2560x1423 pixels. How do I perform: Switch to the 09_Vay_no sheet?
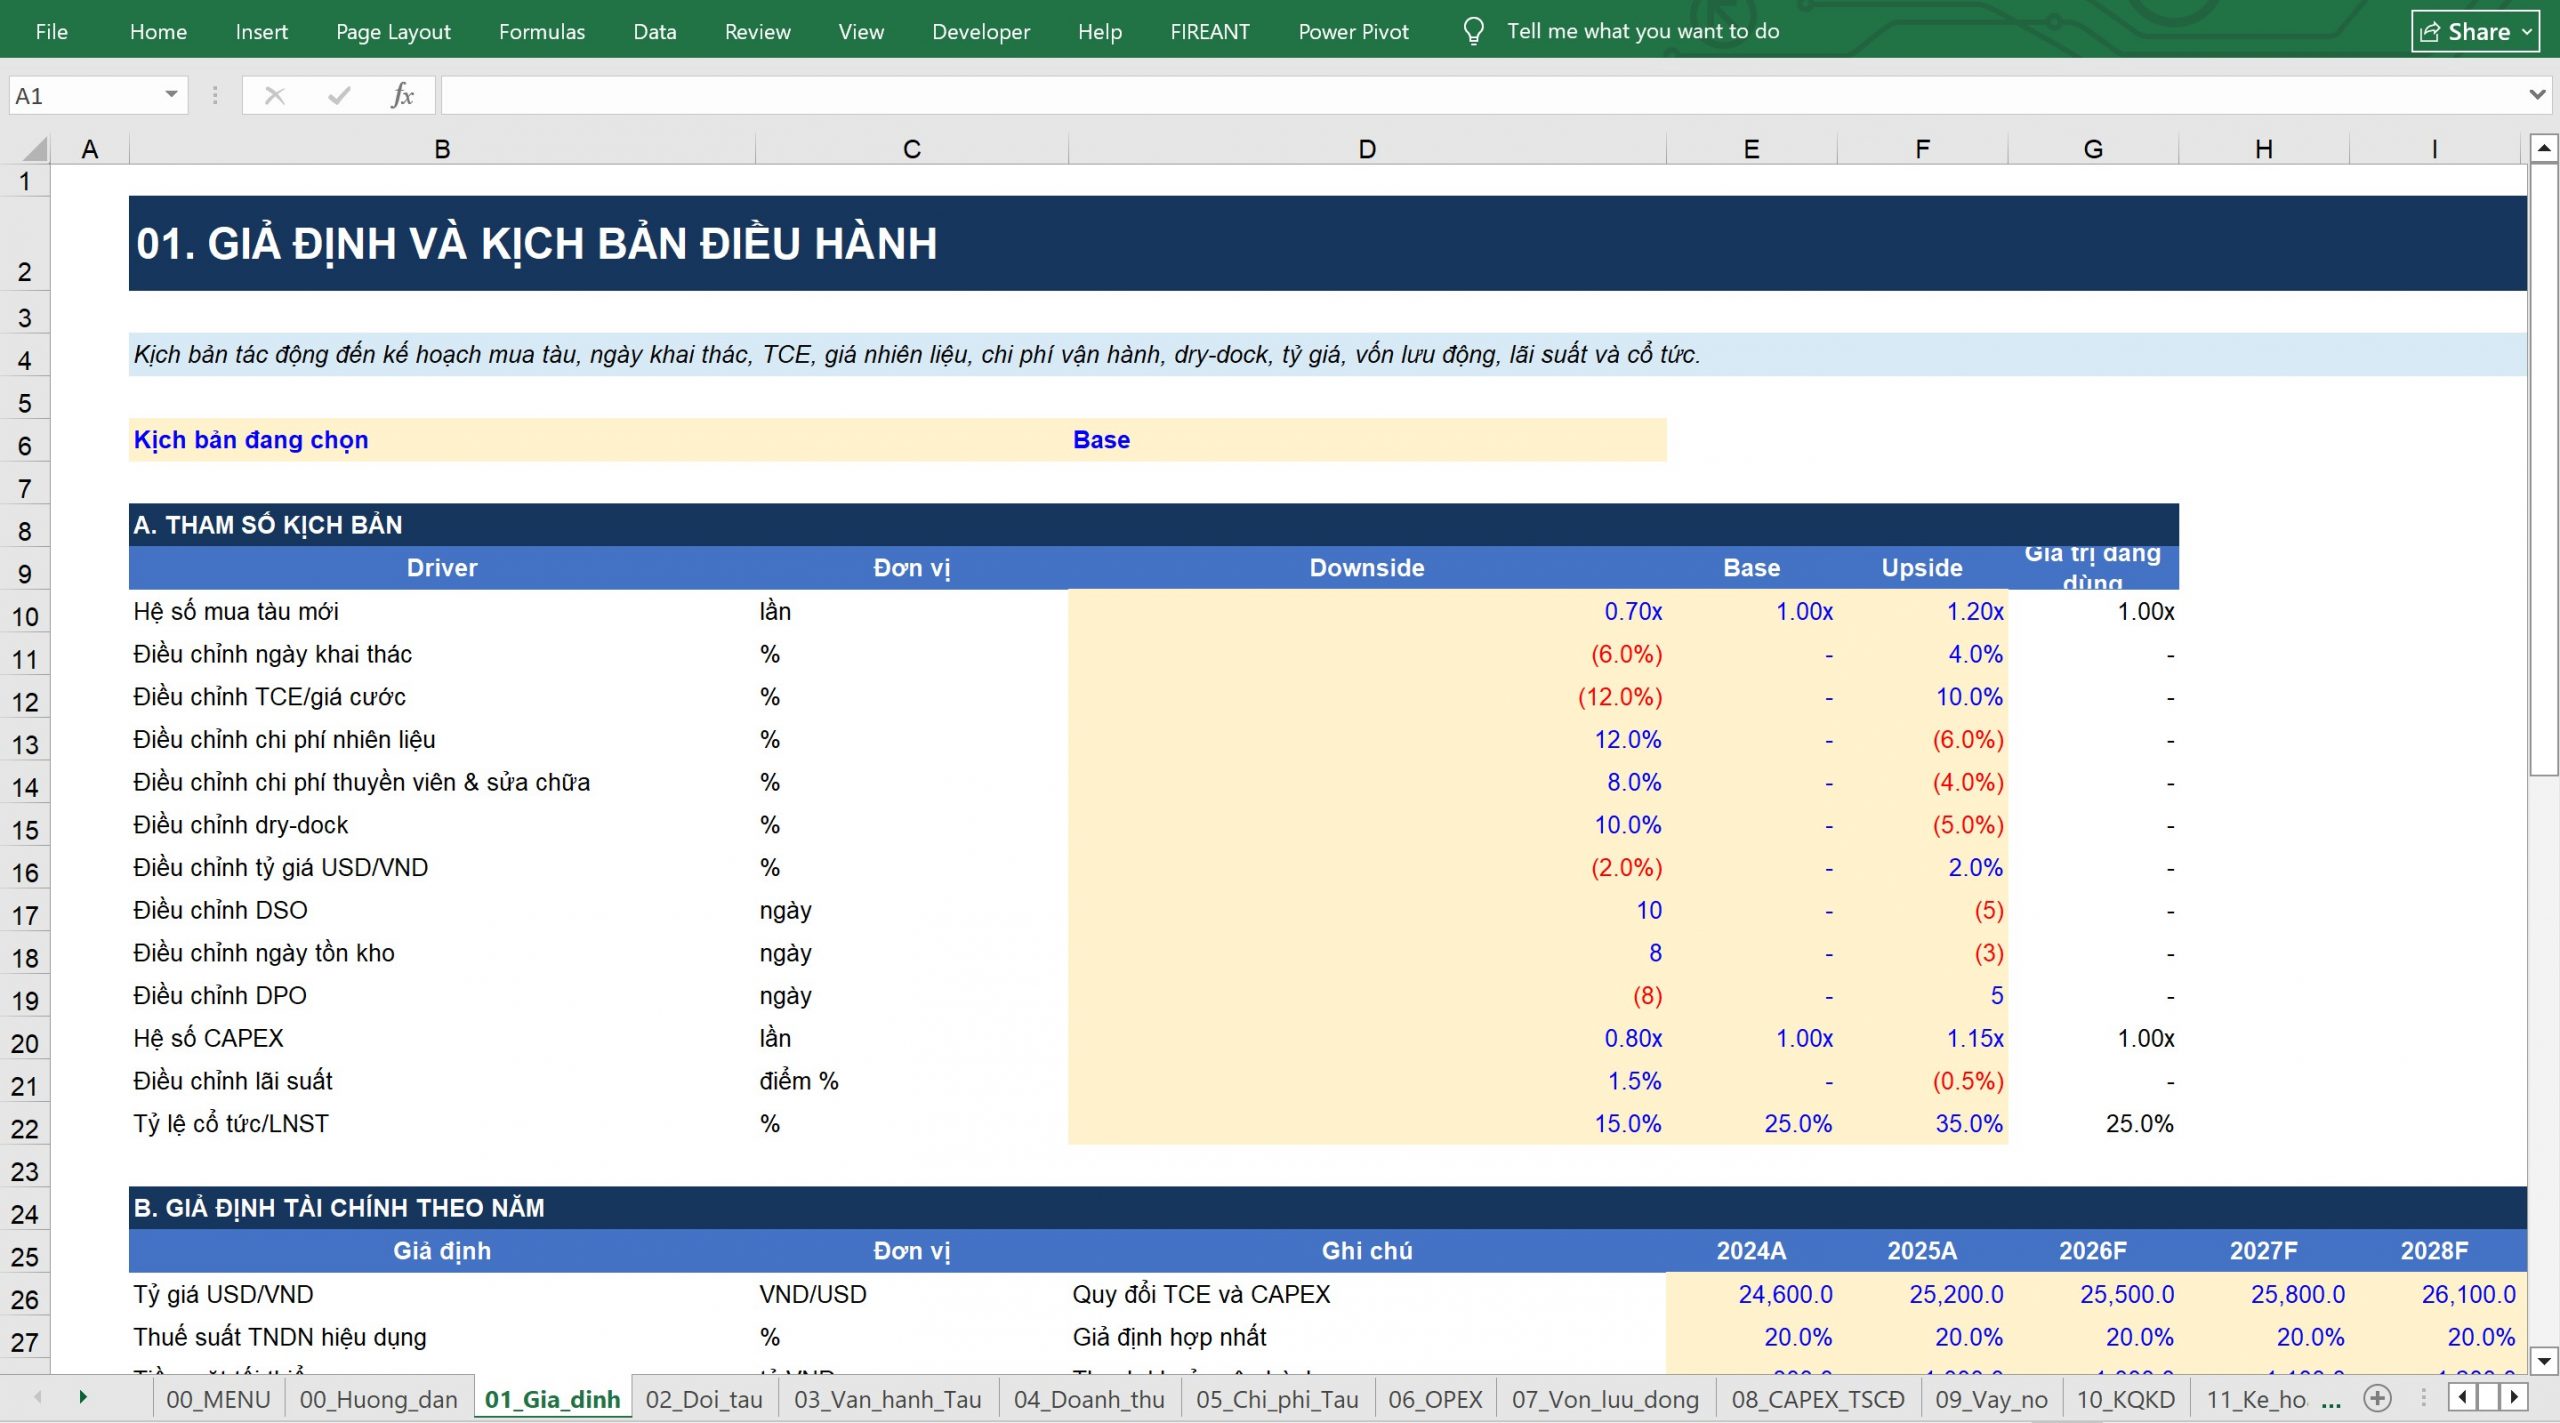(x=1991, y=1399)
